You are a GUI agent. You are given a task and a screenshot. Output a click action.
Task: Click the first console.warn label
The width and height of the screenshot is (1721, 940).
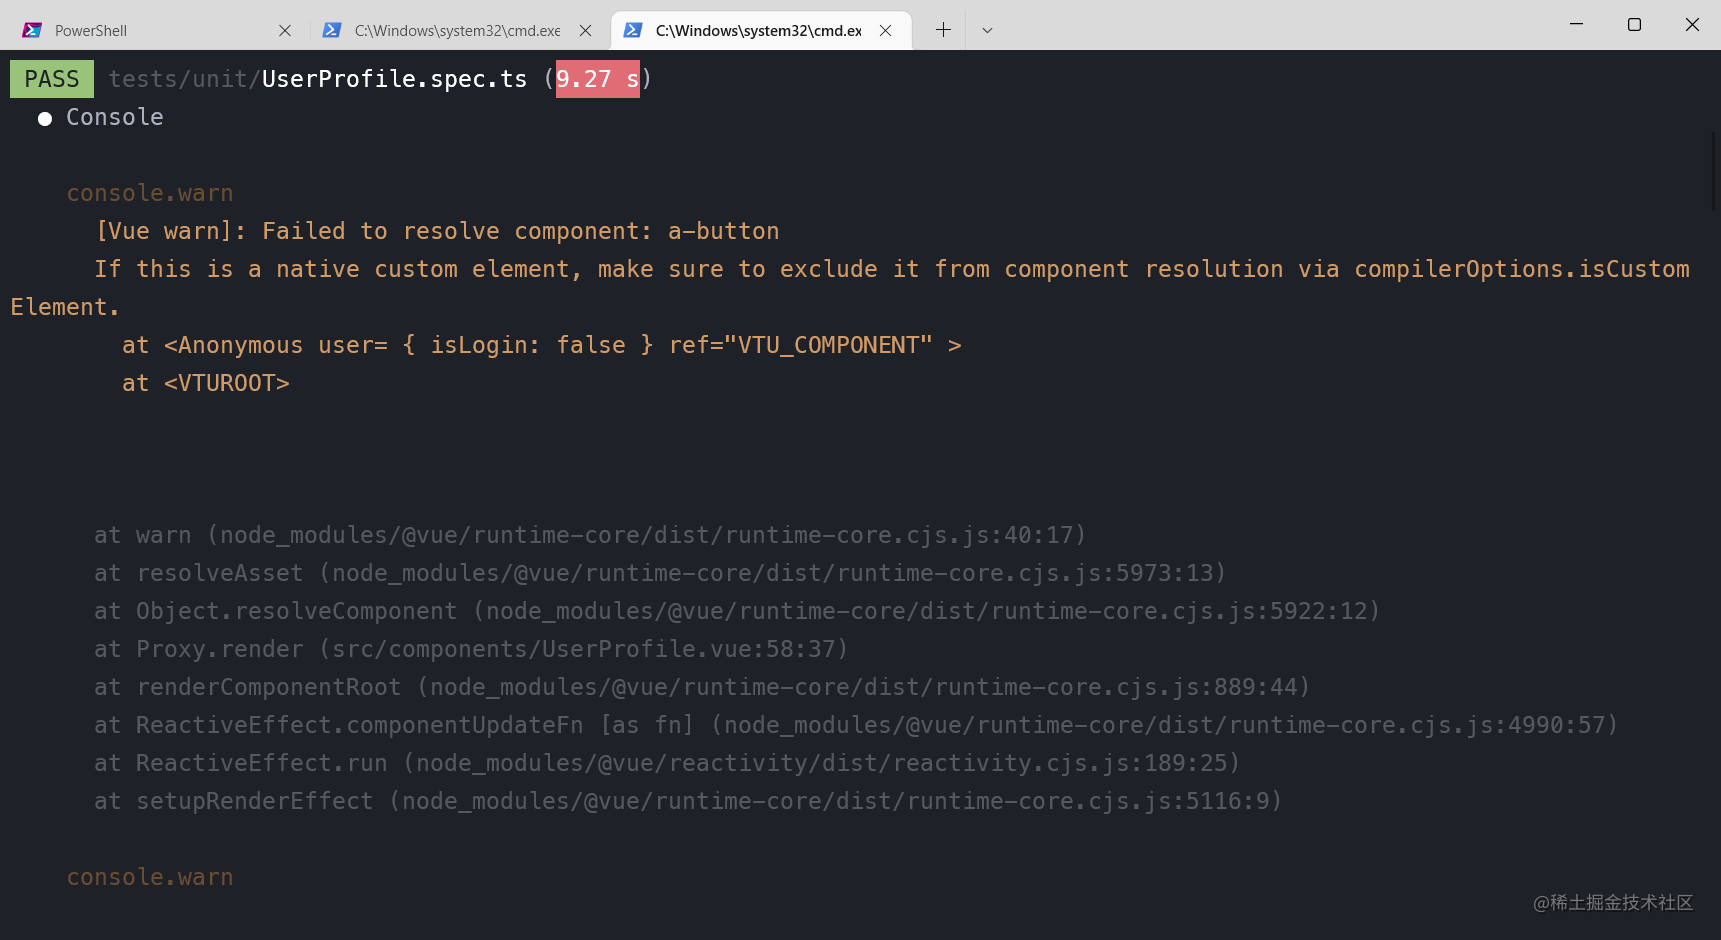click(x=150, y=193)
